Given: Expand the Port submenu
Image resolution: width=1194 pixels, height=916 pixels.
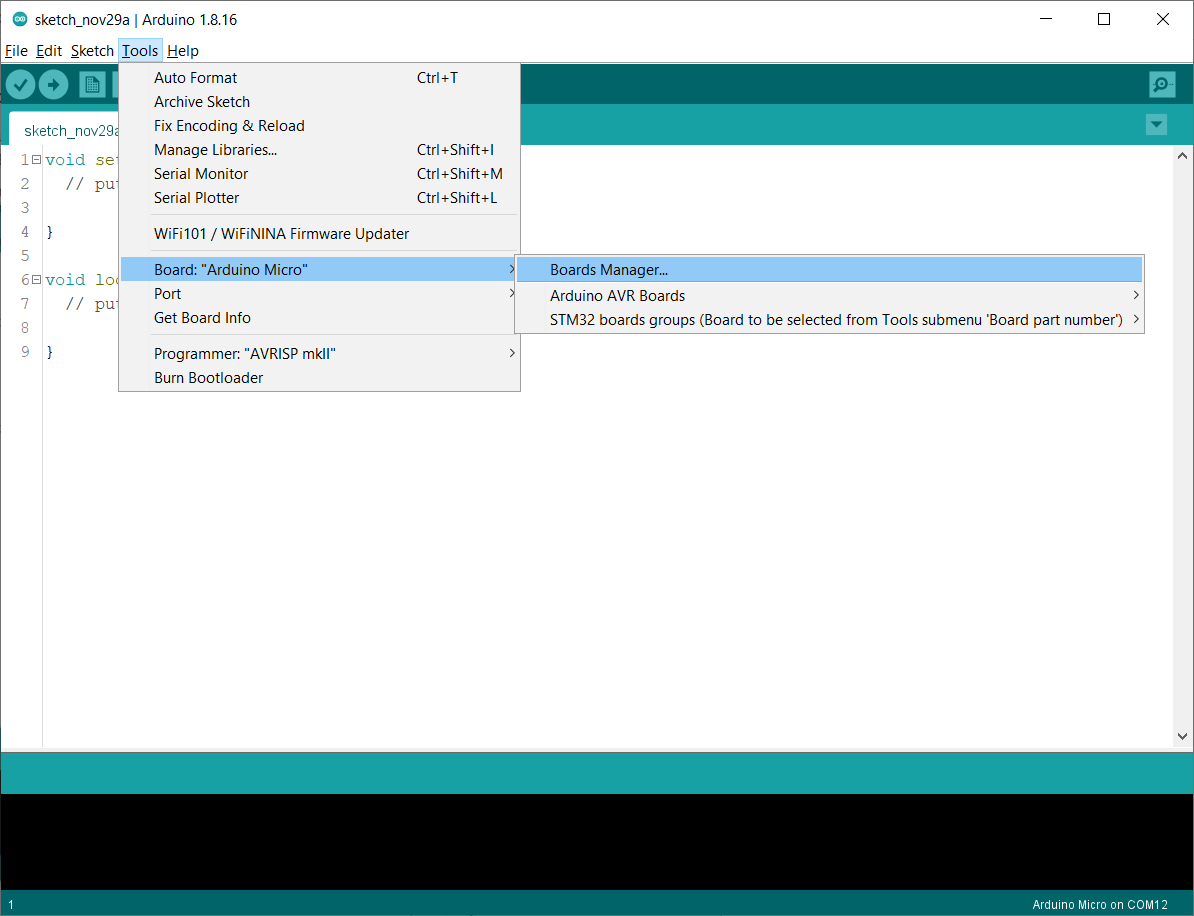Looking at the screenshot, I should (x=319, y=294).
